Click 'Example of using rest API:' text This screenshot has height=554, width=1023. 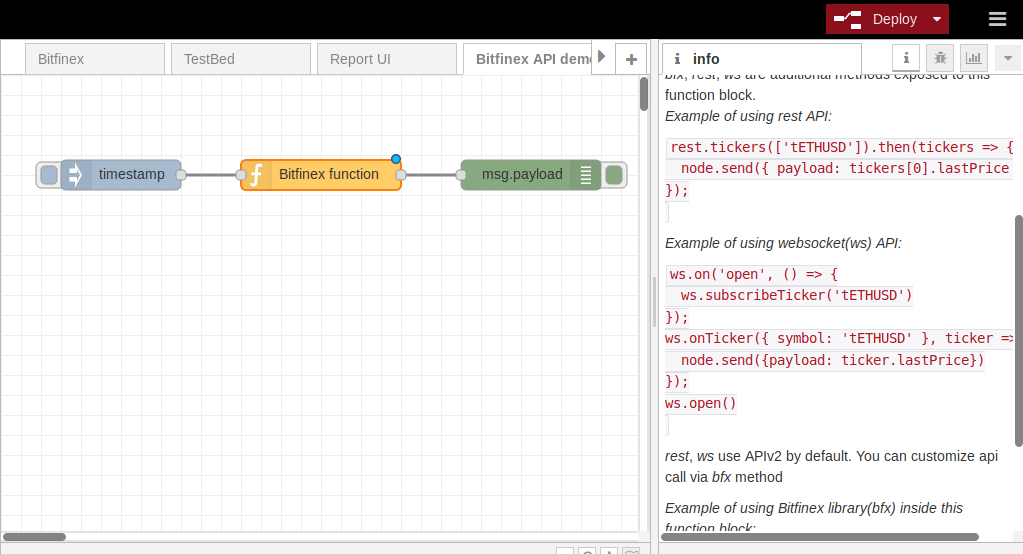748,117
